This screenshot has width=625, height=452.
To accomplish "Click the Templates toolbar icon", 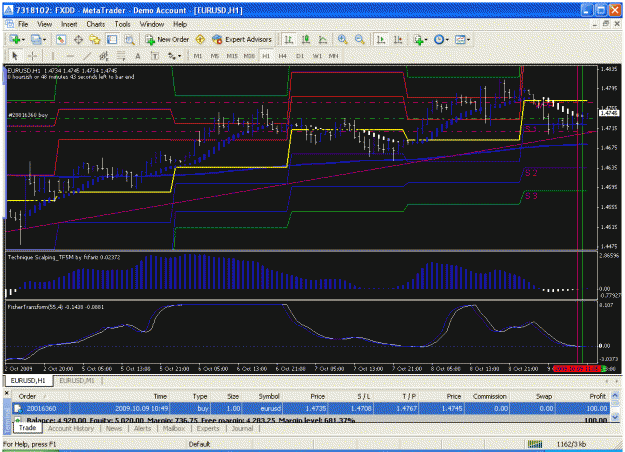I will pos(460,39).
